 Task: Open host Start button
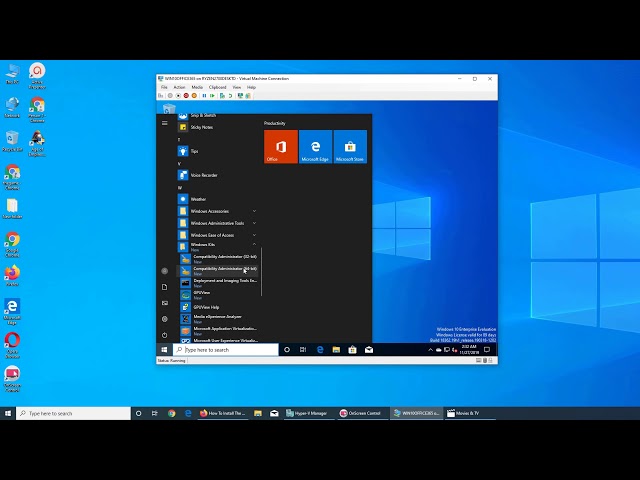[8, 413]
